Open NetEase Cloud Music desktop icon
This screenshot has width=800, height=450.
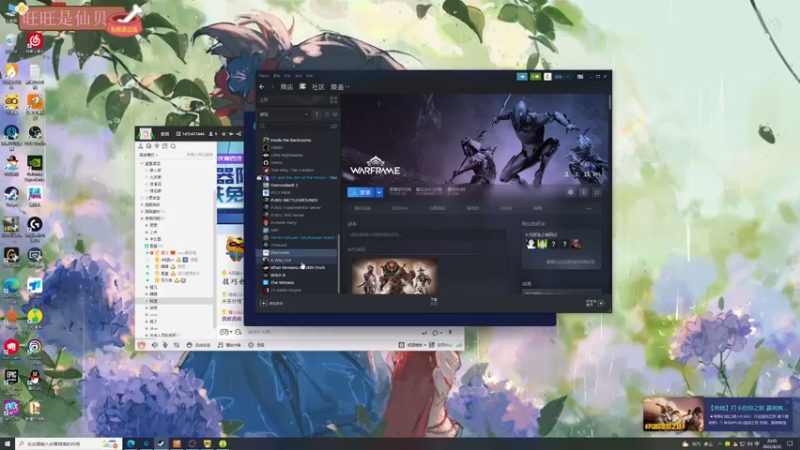tap(35, 43)
